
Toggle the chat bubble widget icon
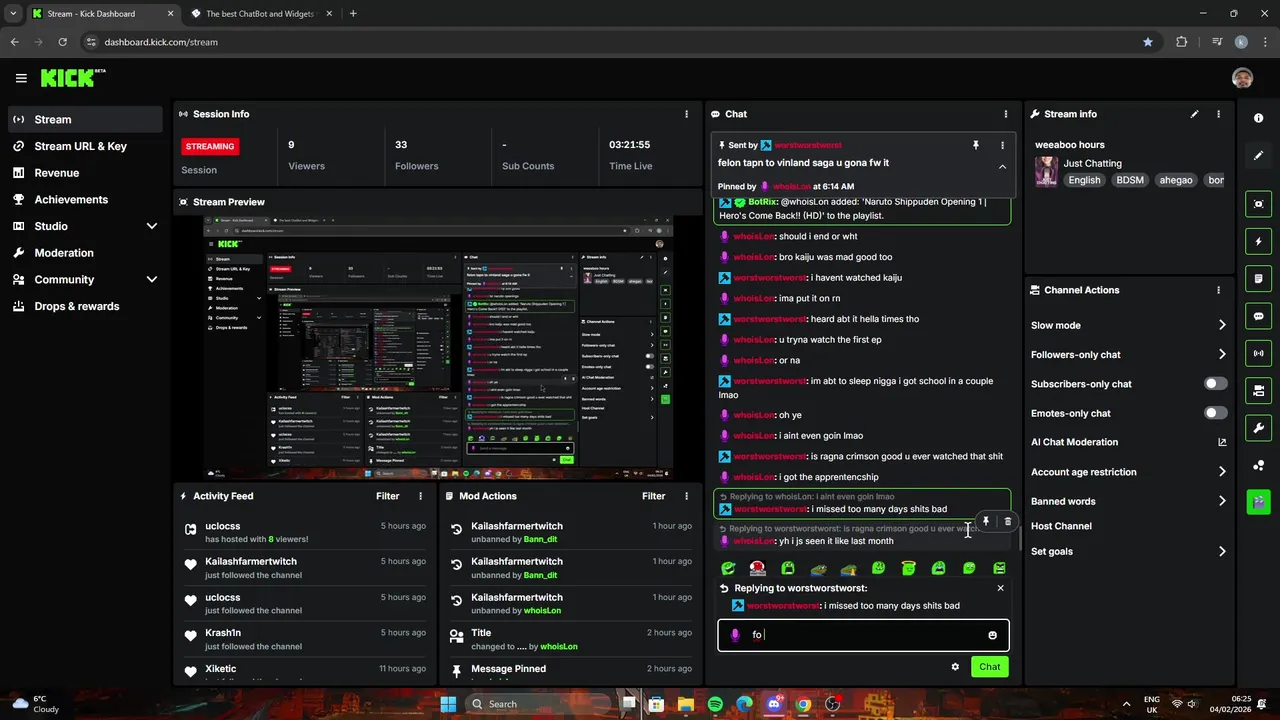click(1258, 316)
